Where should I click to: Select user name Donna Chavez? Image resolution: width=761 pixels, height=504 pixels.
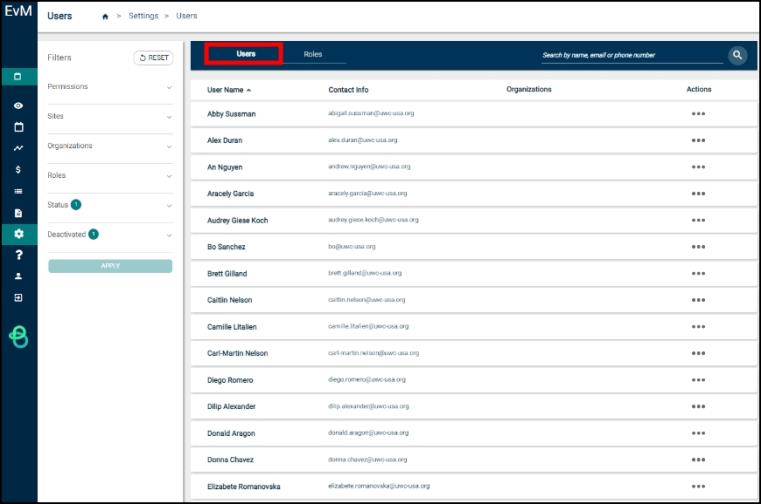point(230,460)
